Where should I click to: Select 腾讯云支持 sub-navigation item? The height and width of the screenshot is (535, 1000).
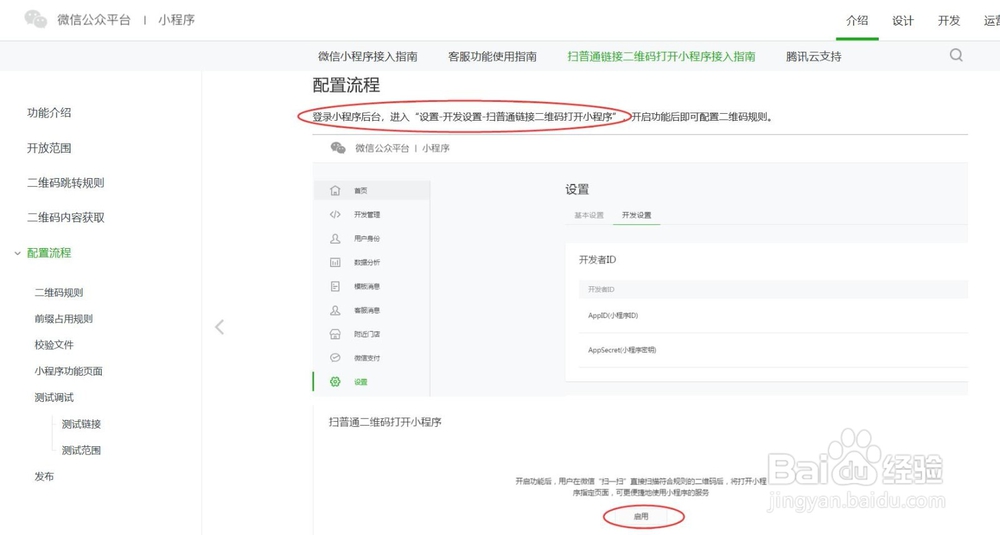(x=813, y=56)
